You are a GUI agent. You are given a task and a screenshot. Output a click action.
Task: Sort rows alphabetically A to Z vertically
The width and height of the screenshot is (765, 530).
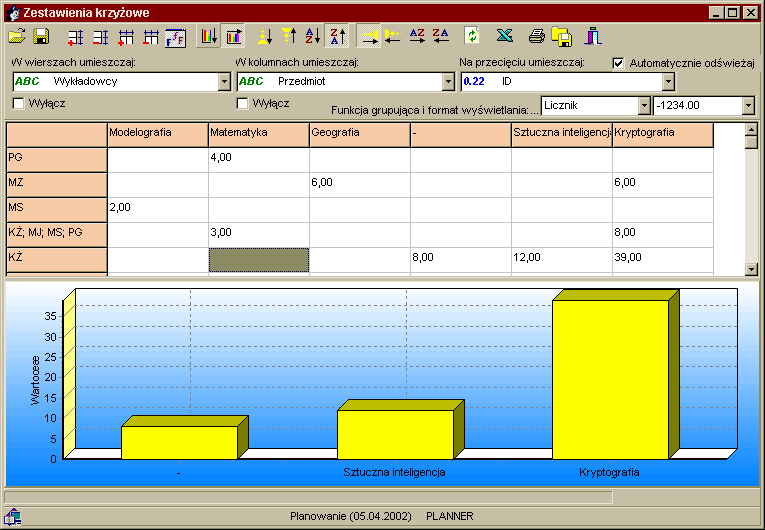(313, 37)
